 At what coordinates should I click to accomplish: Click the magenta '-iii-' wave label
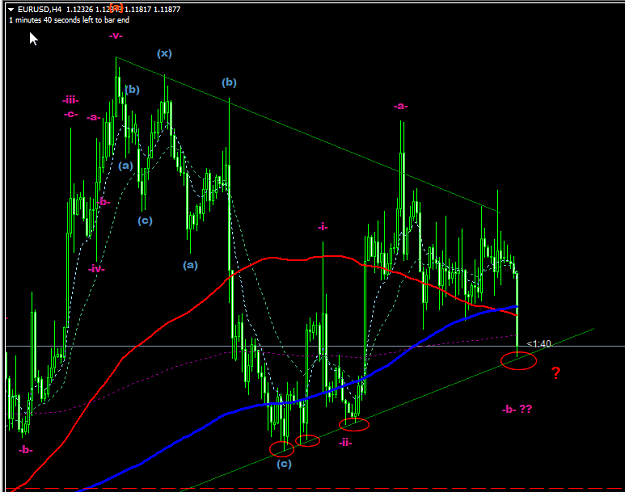point(71,100)
